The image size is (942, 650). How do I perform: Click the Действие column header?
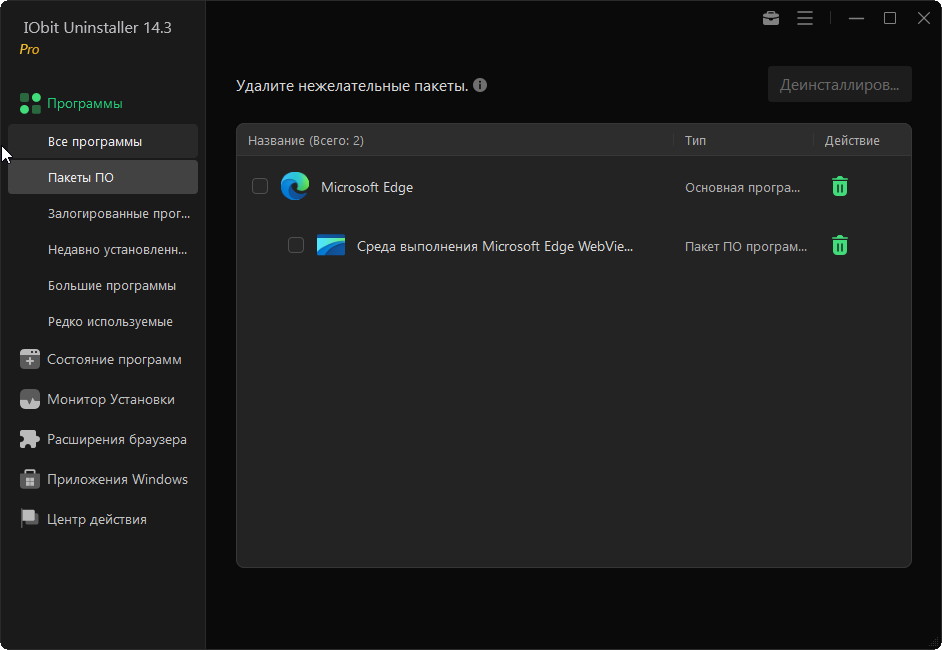point(852,141)
